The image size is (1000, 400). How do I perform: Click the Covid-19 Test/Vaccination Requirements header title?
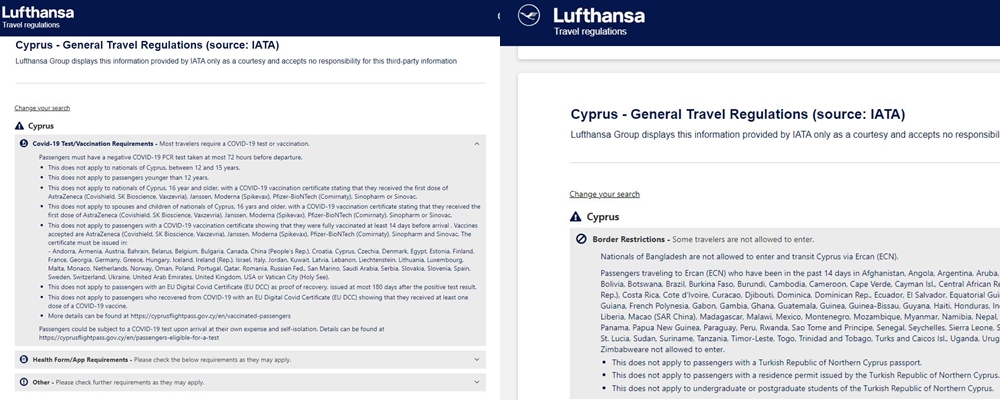tap(94, 144)
